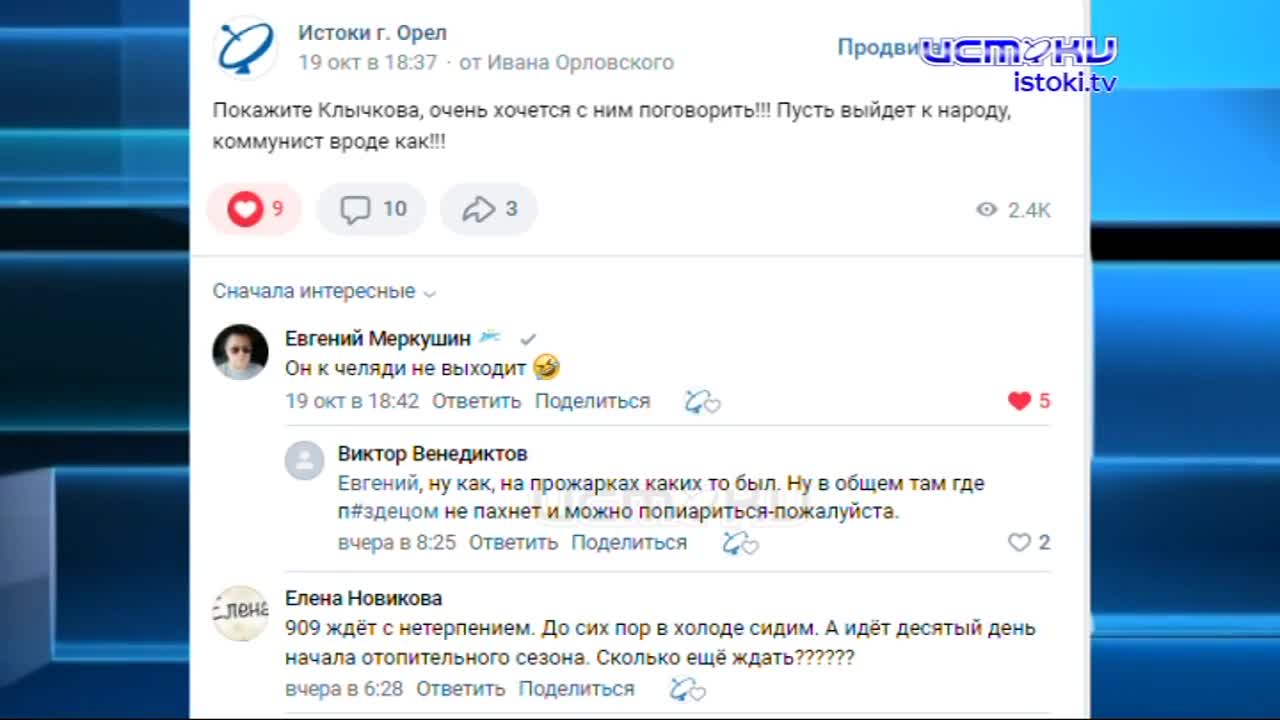Click the reaction sticker icon under Виктор's comment
The image size is (1280, 720).
pyautogui.click(x=739, y=543)
